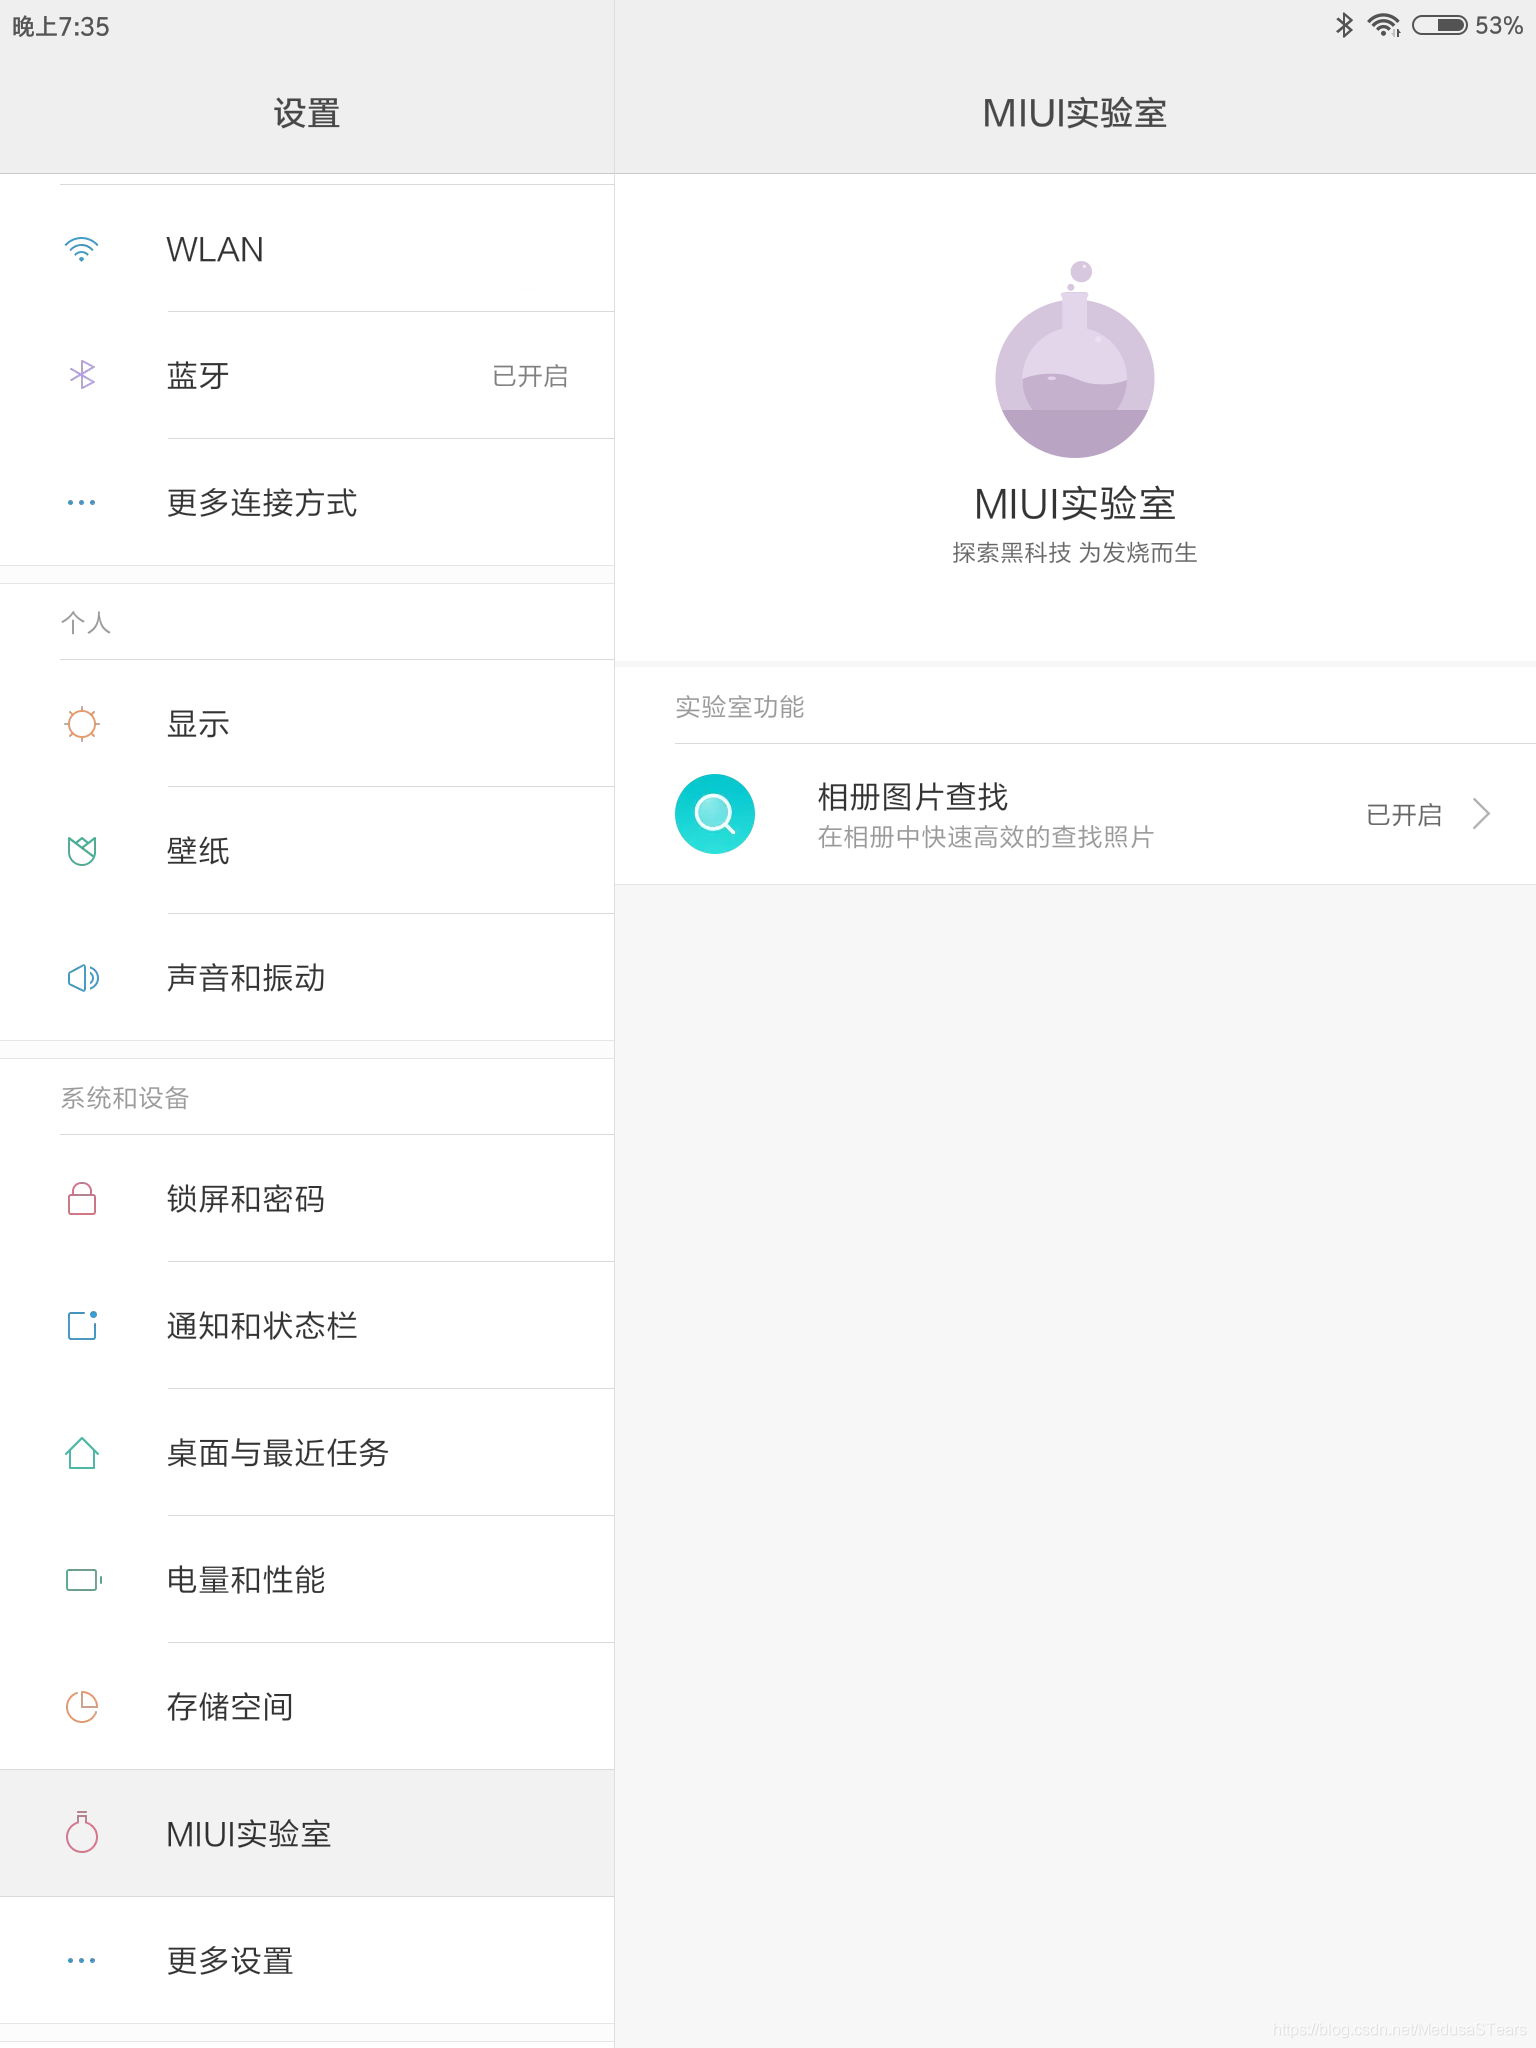Tap the slogan 探索黑科技 为发烧而生
This screenshot has height=2048, width=1536.
pos(1075,553)
